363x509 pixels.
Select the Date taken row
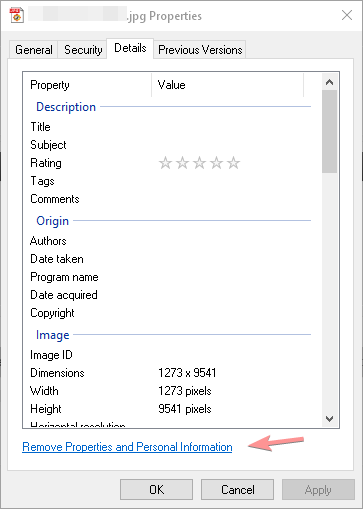[170, 259]
